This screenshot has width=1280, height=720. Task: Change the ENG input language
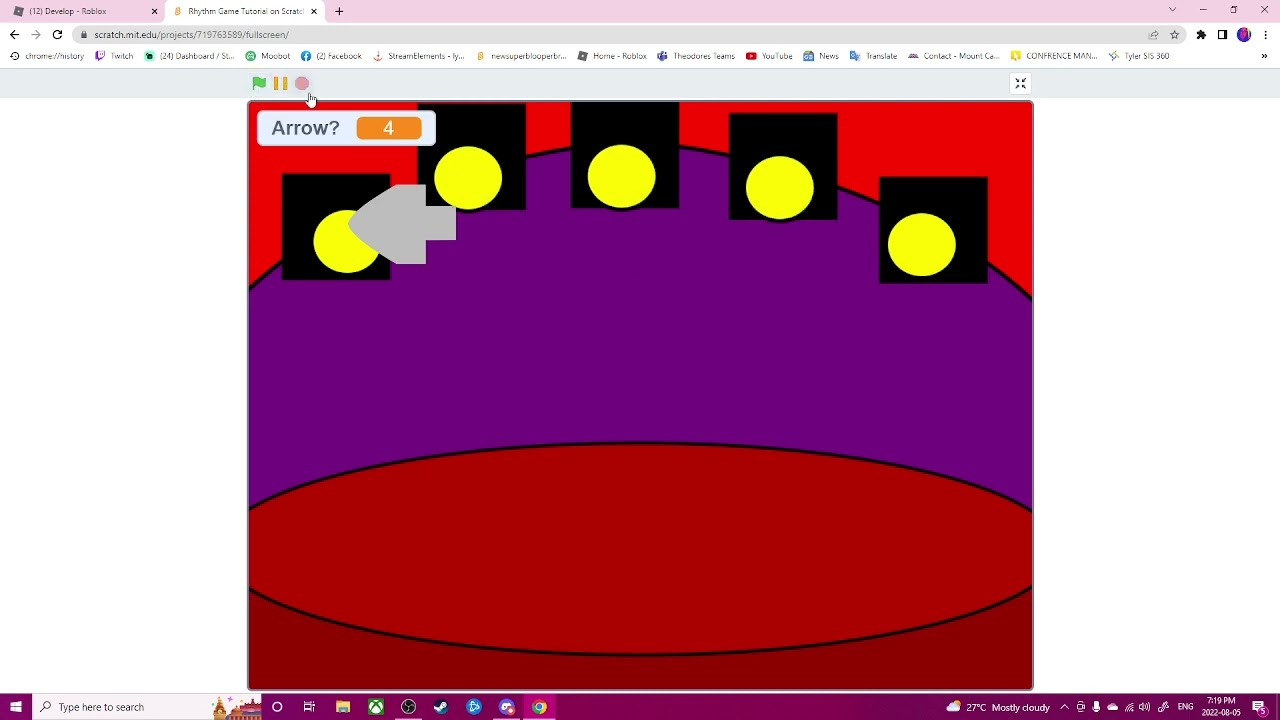(x=1186, y=707)
